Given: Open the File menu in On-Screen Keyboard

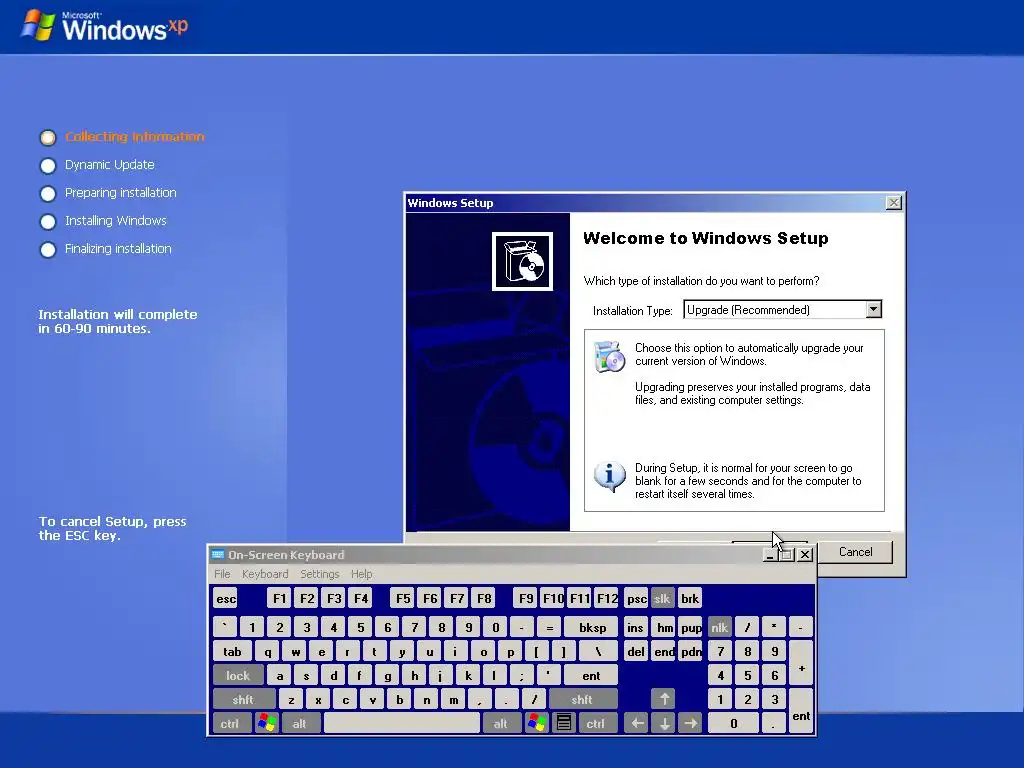Looking at the screenshot, I should pos(222,574).
